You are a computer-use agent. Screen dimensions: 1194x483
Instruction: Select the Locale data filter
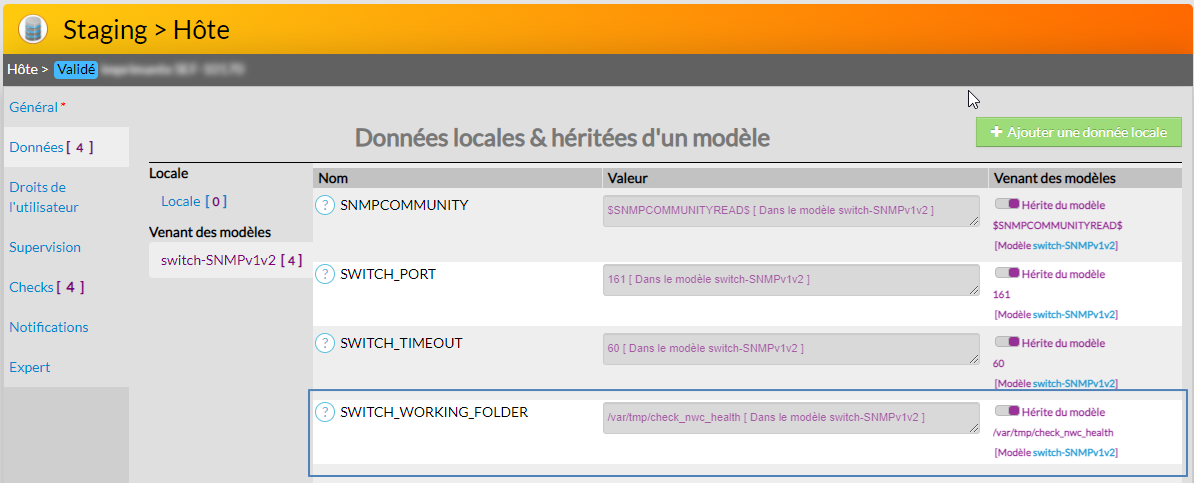[181, 201]
